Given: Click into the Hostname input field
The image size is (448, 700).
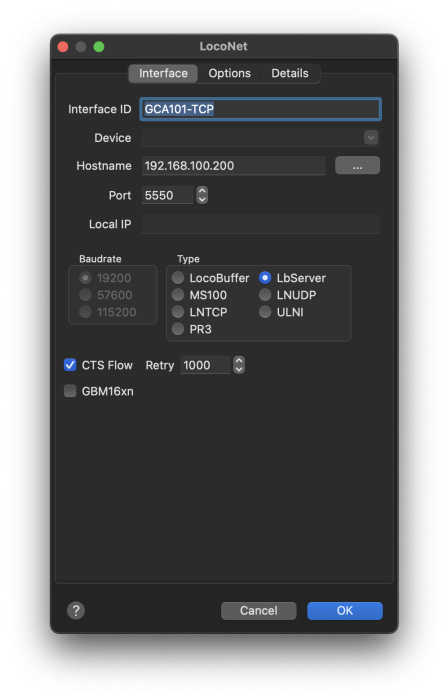Looking at the screenshot, I should [x=233, y=166].
